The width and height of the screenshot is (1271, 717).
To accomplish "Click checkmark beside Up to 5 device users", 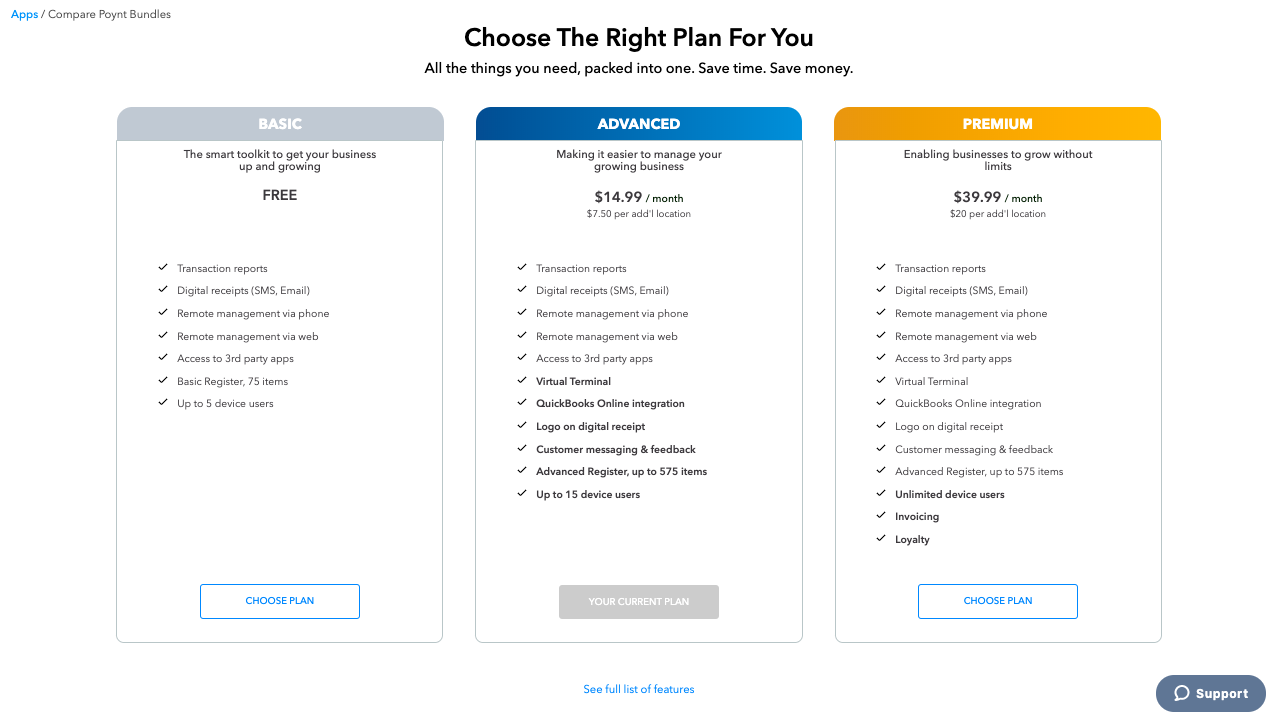I will point(163,402).
